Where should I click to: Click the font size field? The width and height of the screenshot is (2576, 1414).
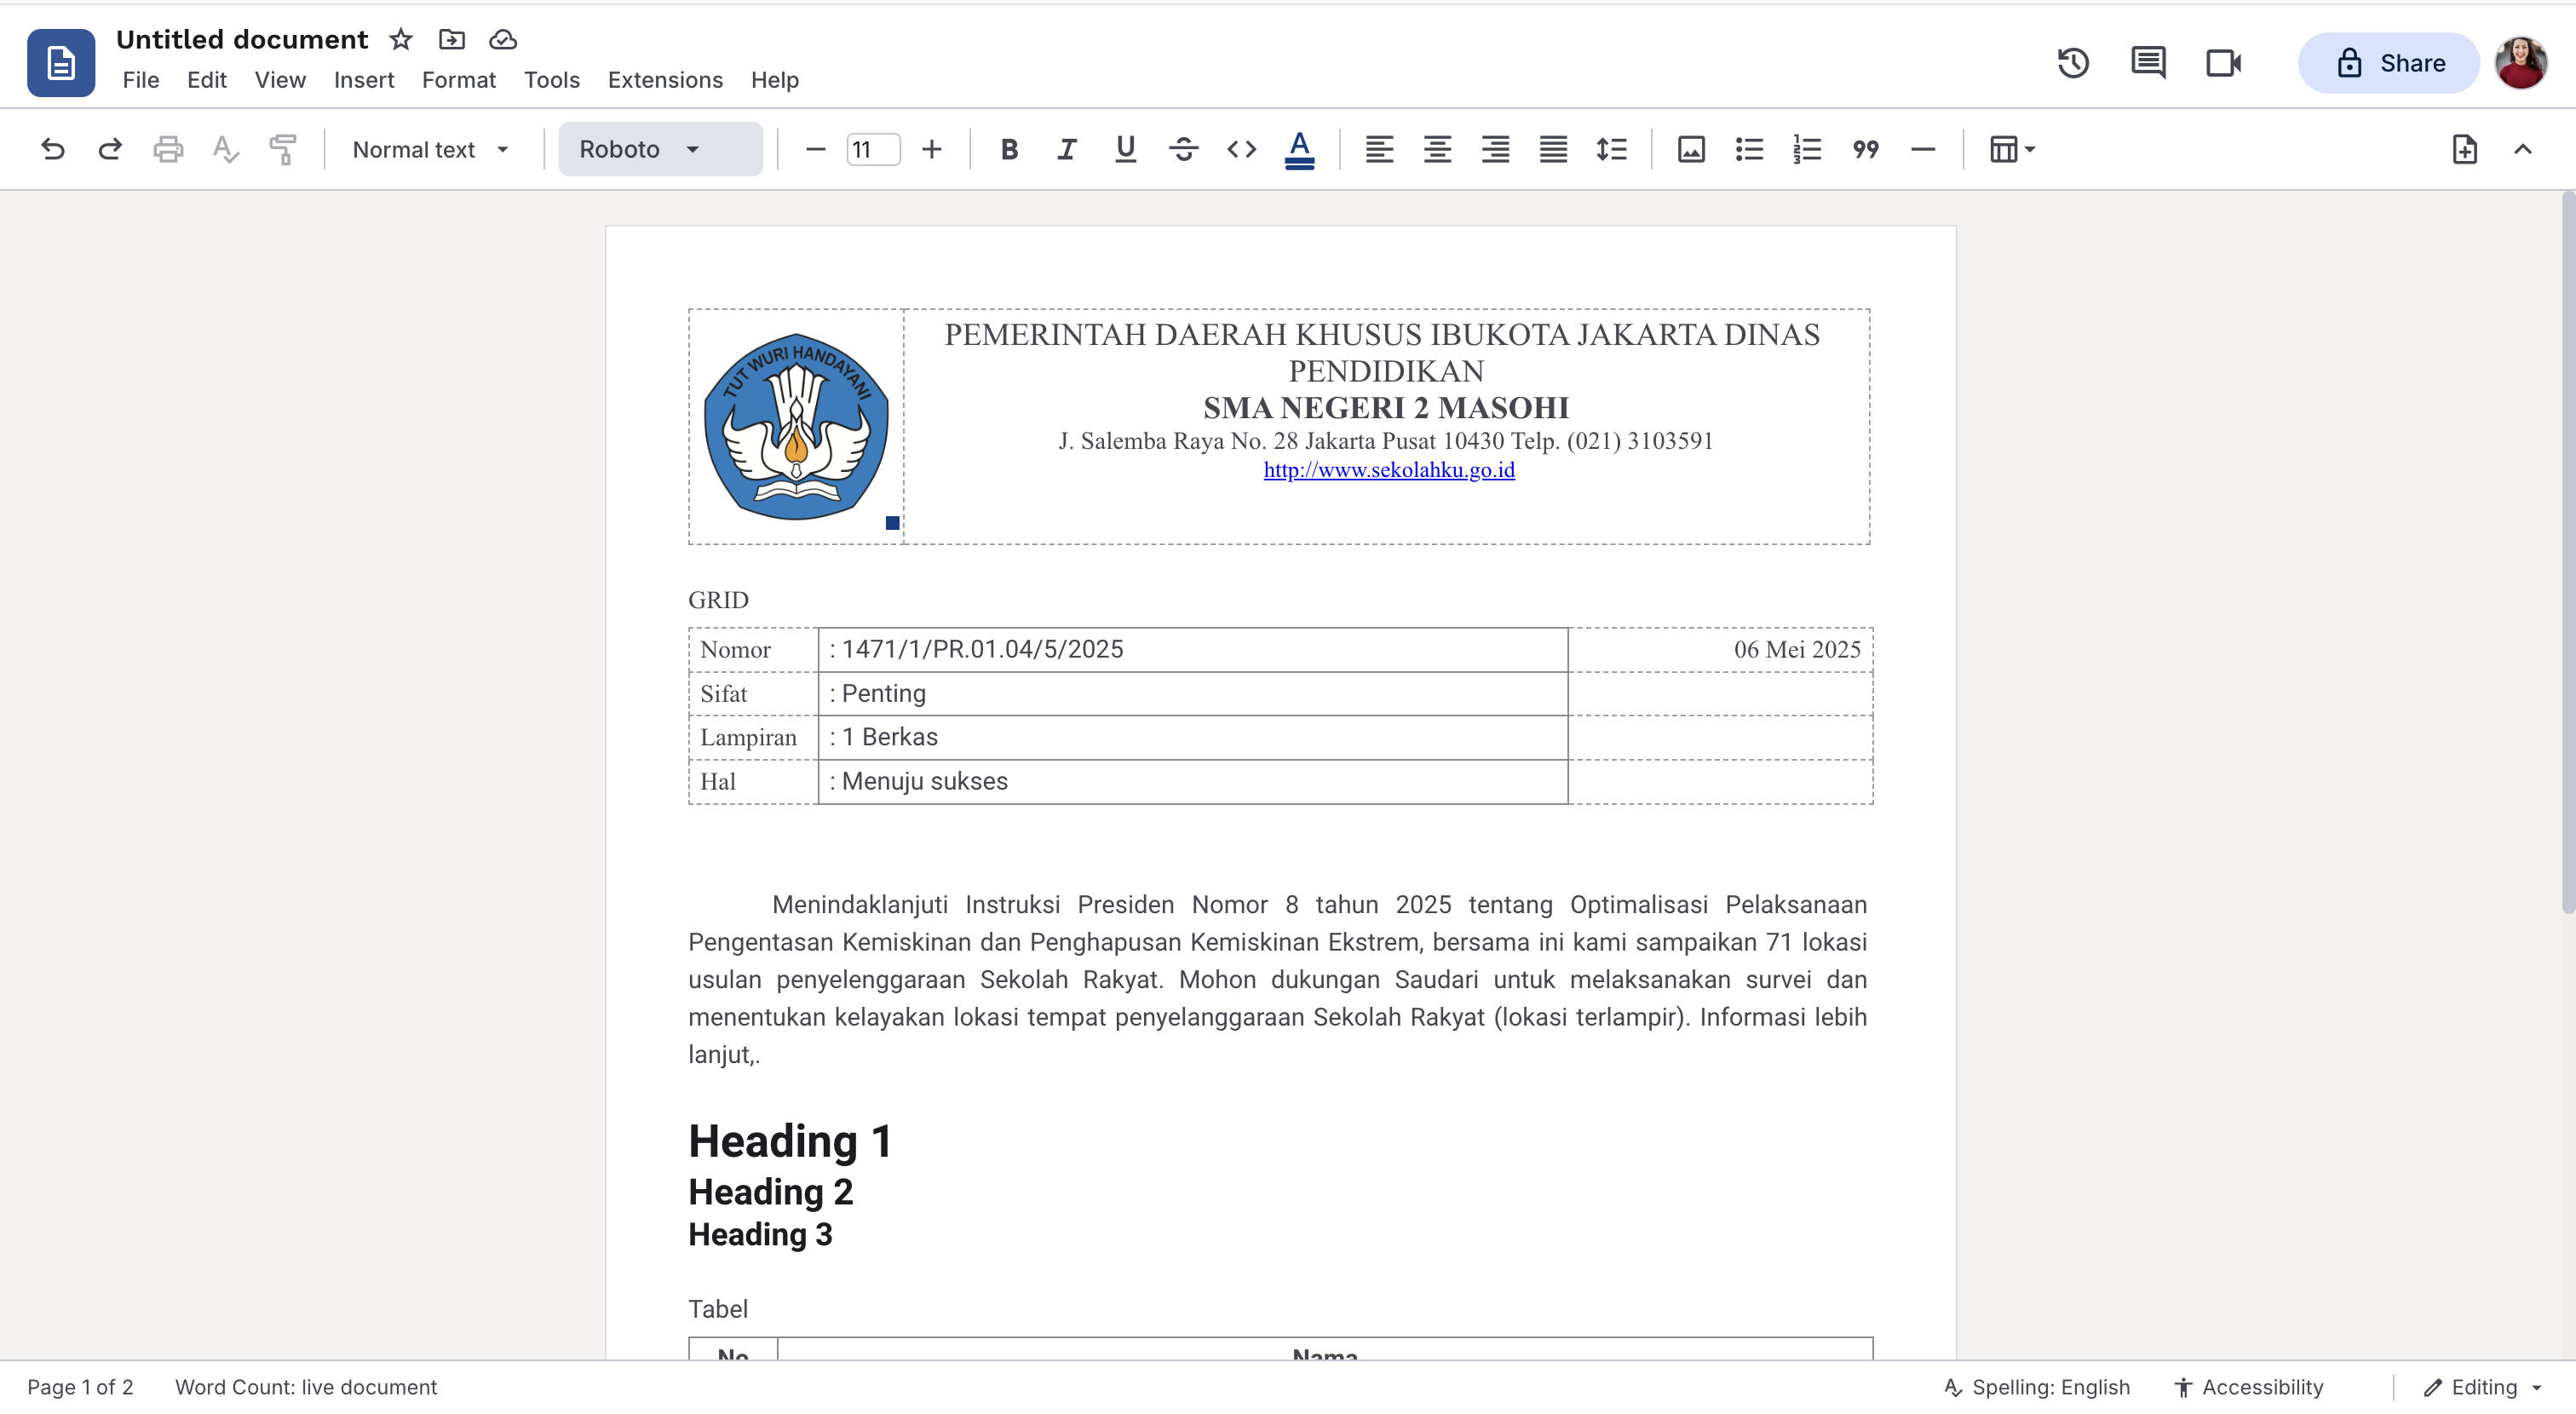point(873,150)
